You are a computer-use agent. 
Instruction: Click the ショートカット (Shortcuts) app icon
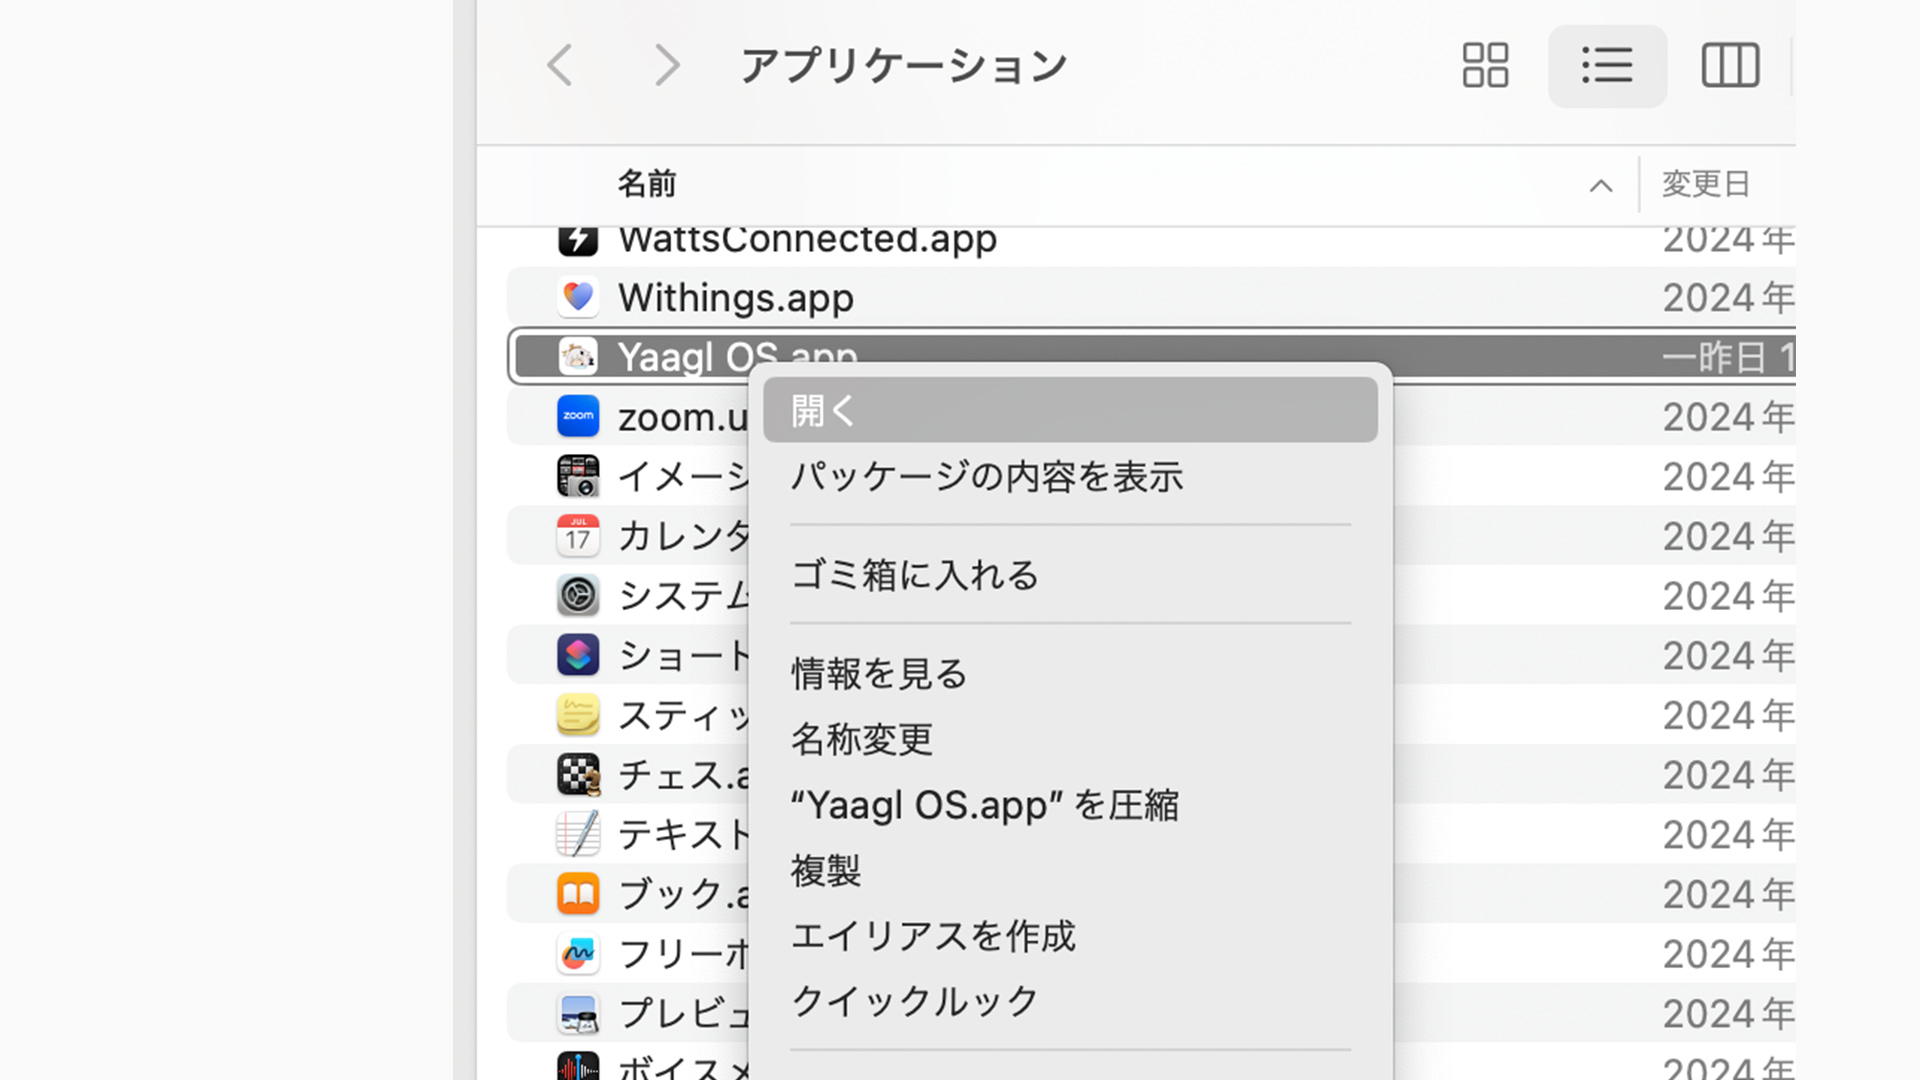pos(578,655)
